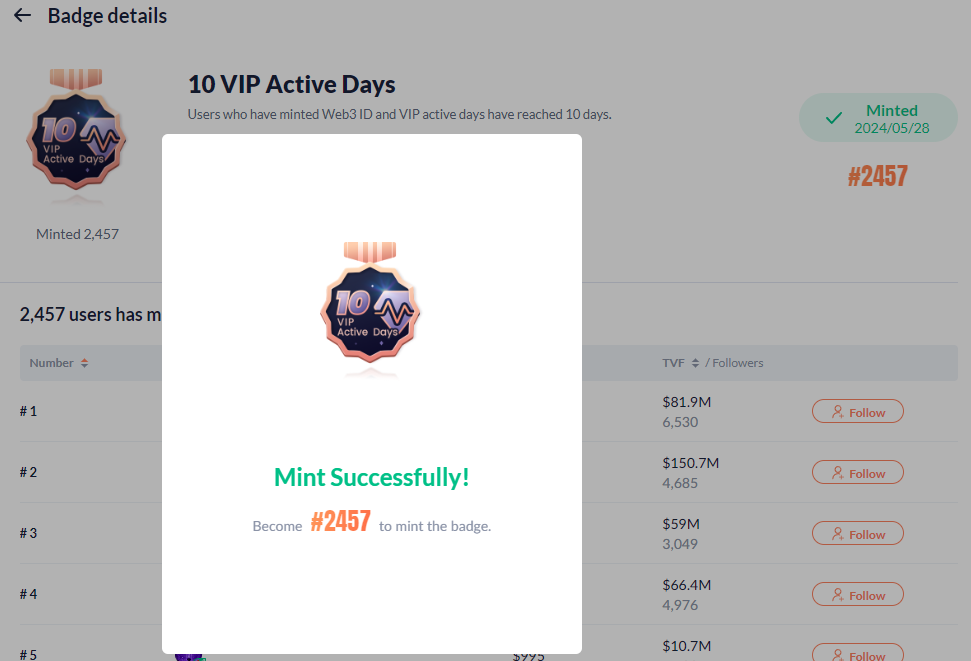Click the badge medal in the success popup
Image resolution: width=971 pixels, height=661 pixels.
pos(372,310)
